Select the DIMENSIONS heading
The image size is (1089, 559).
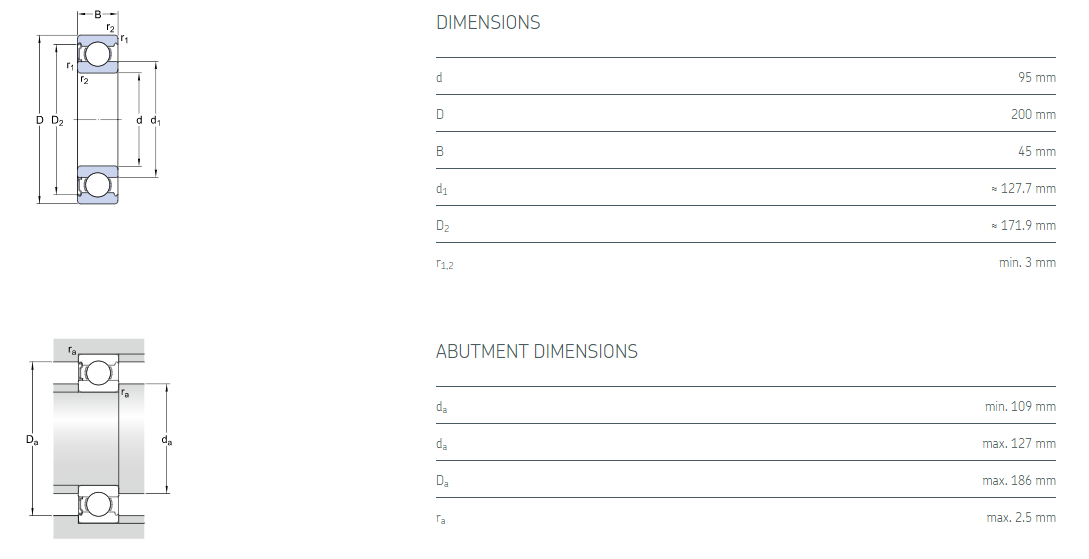point(488,23)
